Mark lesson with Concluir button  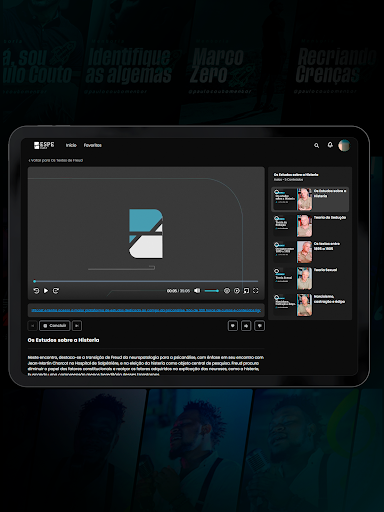coord(55,326)
